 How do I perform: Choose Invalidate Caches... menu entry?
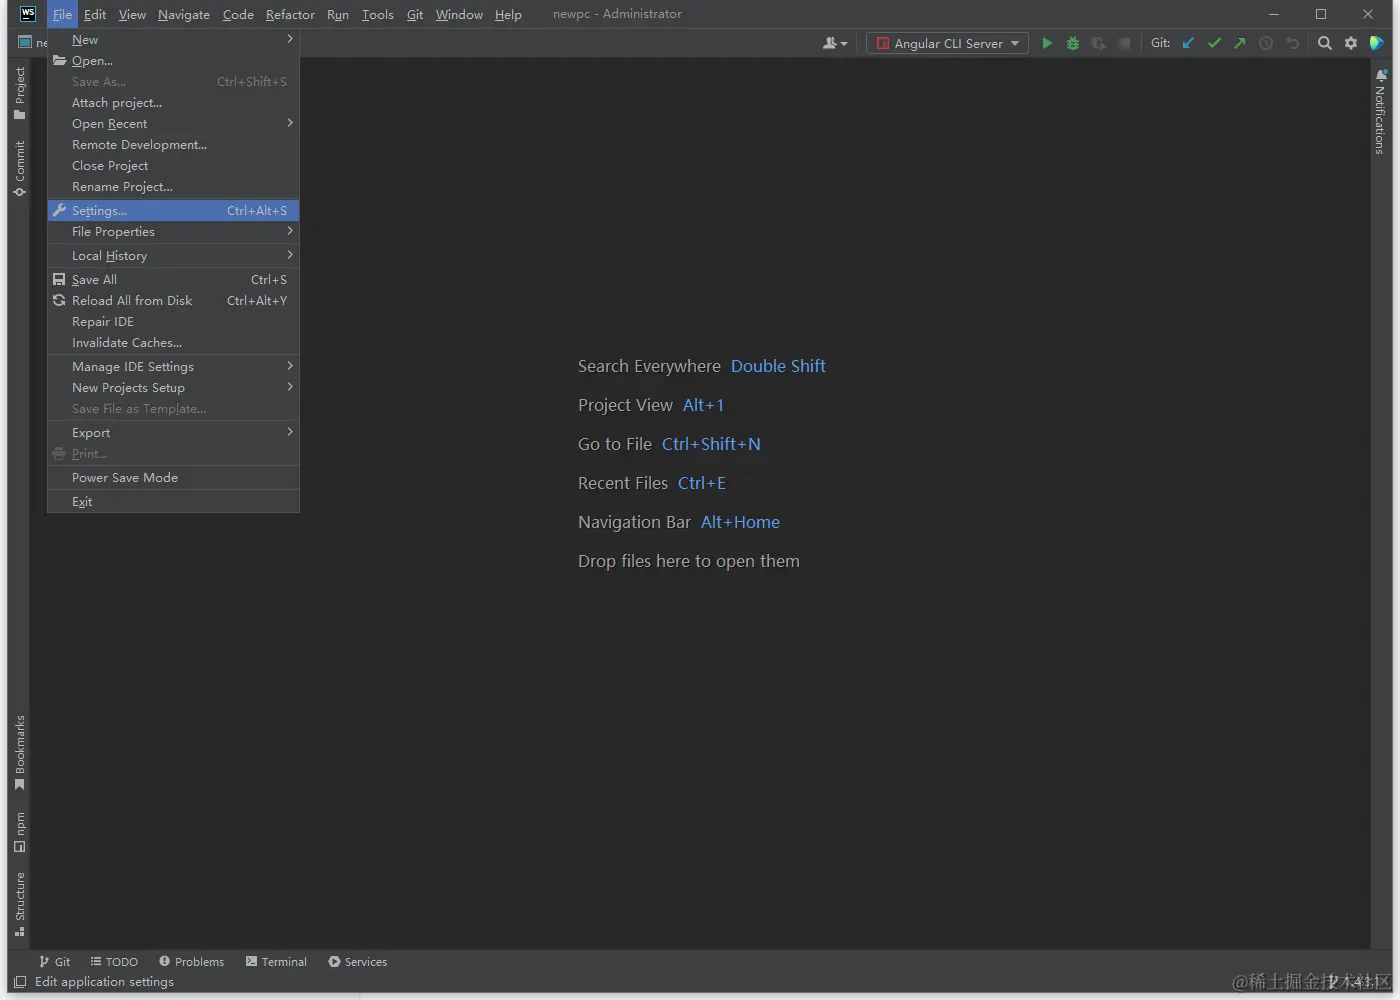173,343
